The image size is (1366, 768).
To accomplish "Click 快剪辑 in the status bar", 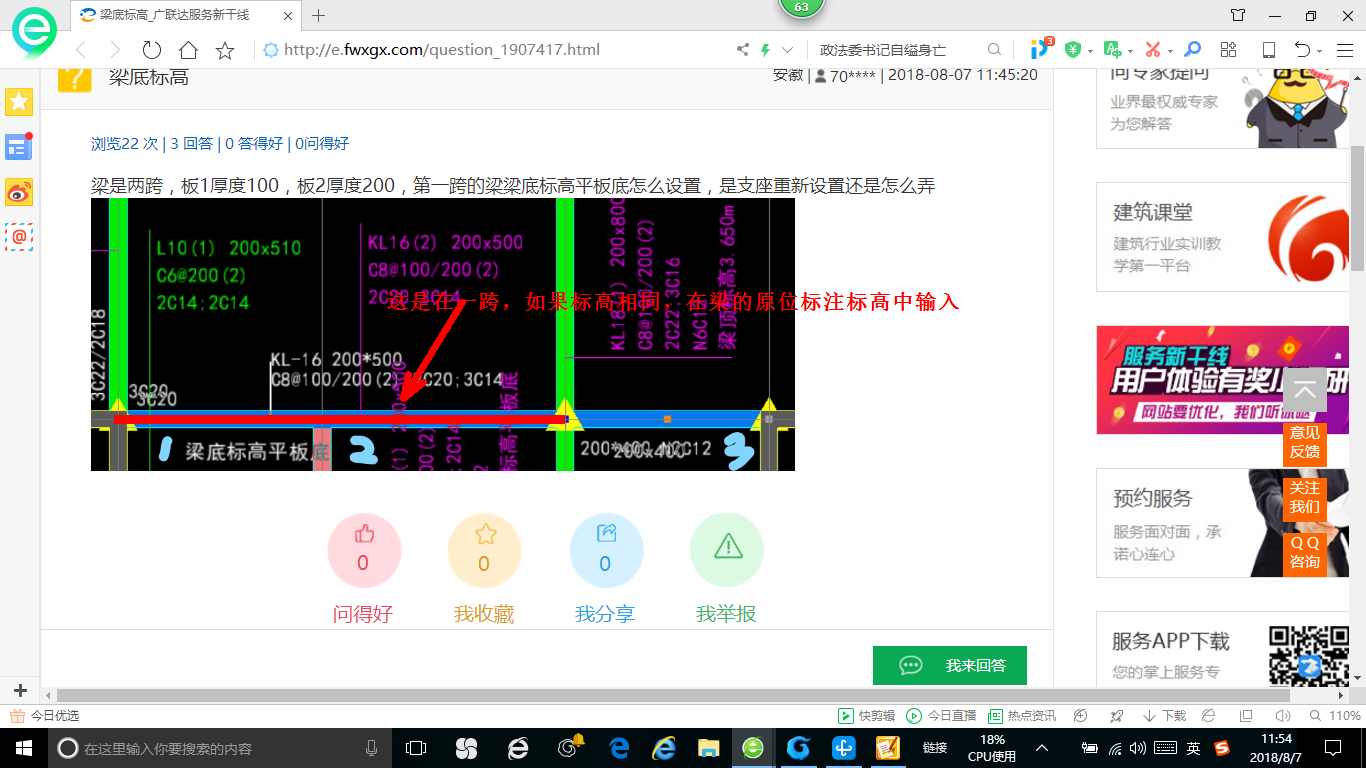I will [866, 716].
